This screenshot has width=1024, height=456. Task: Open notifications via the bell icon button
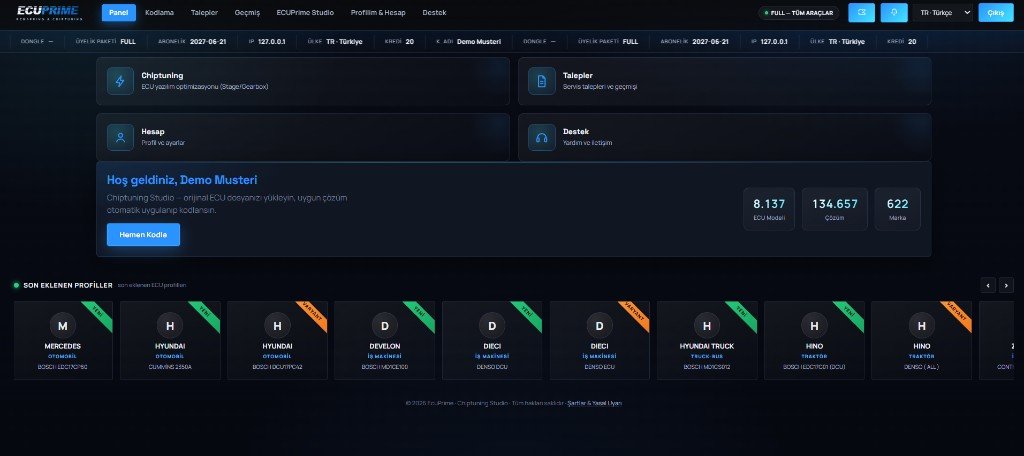[893, 12]
